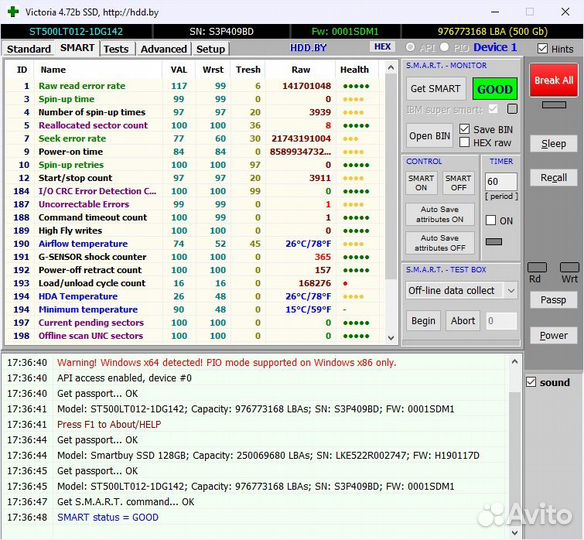Uncheck the Hints checkbox
Screen dimensions: 584x540
click(543, 48)
